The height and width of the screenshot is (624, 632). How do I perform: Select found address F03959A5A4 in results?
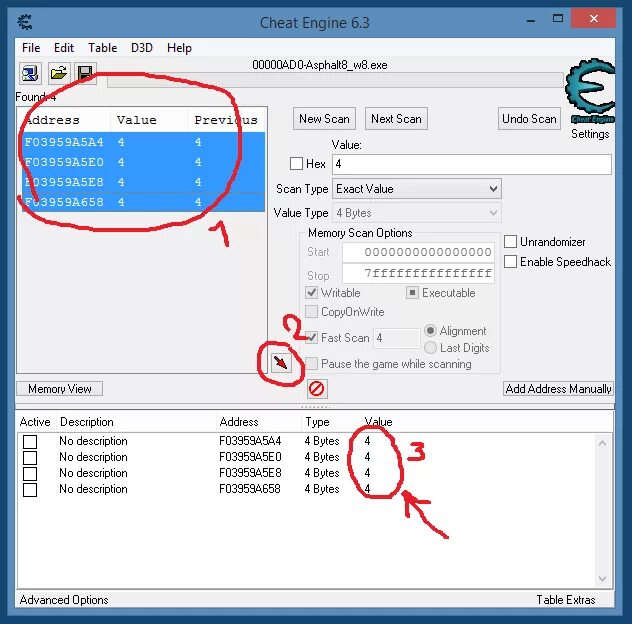coord(143,142)
